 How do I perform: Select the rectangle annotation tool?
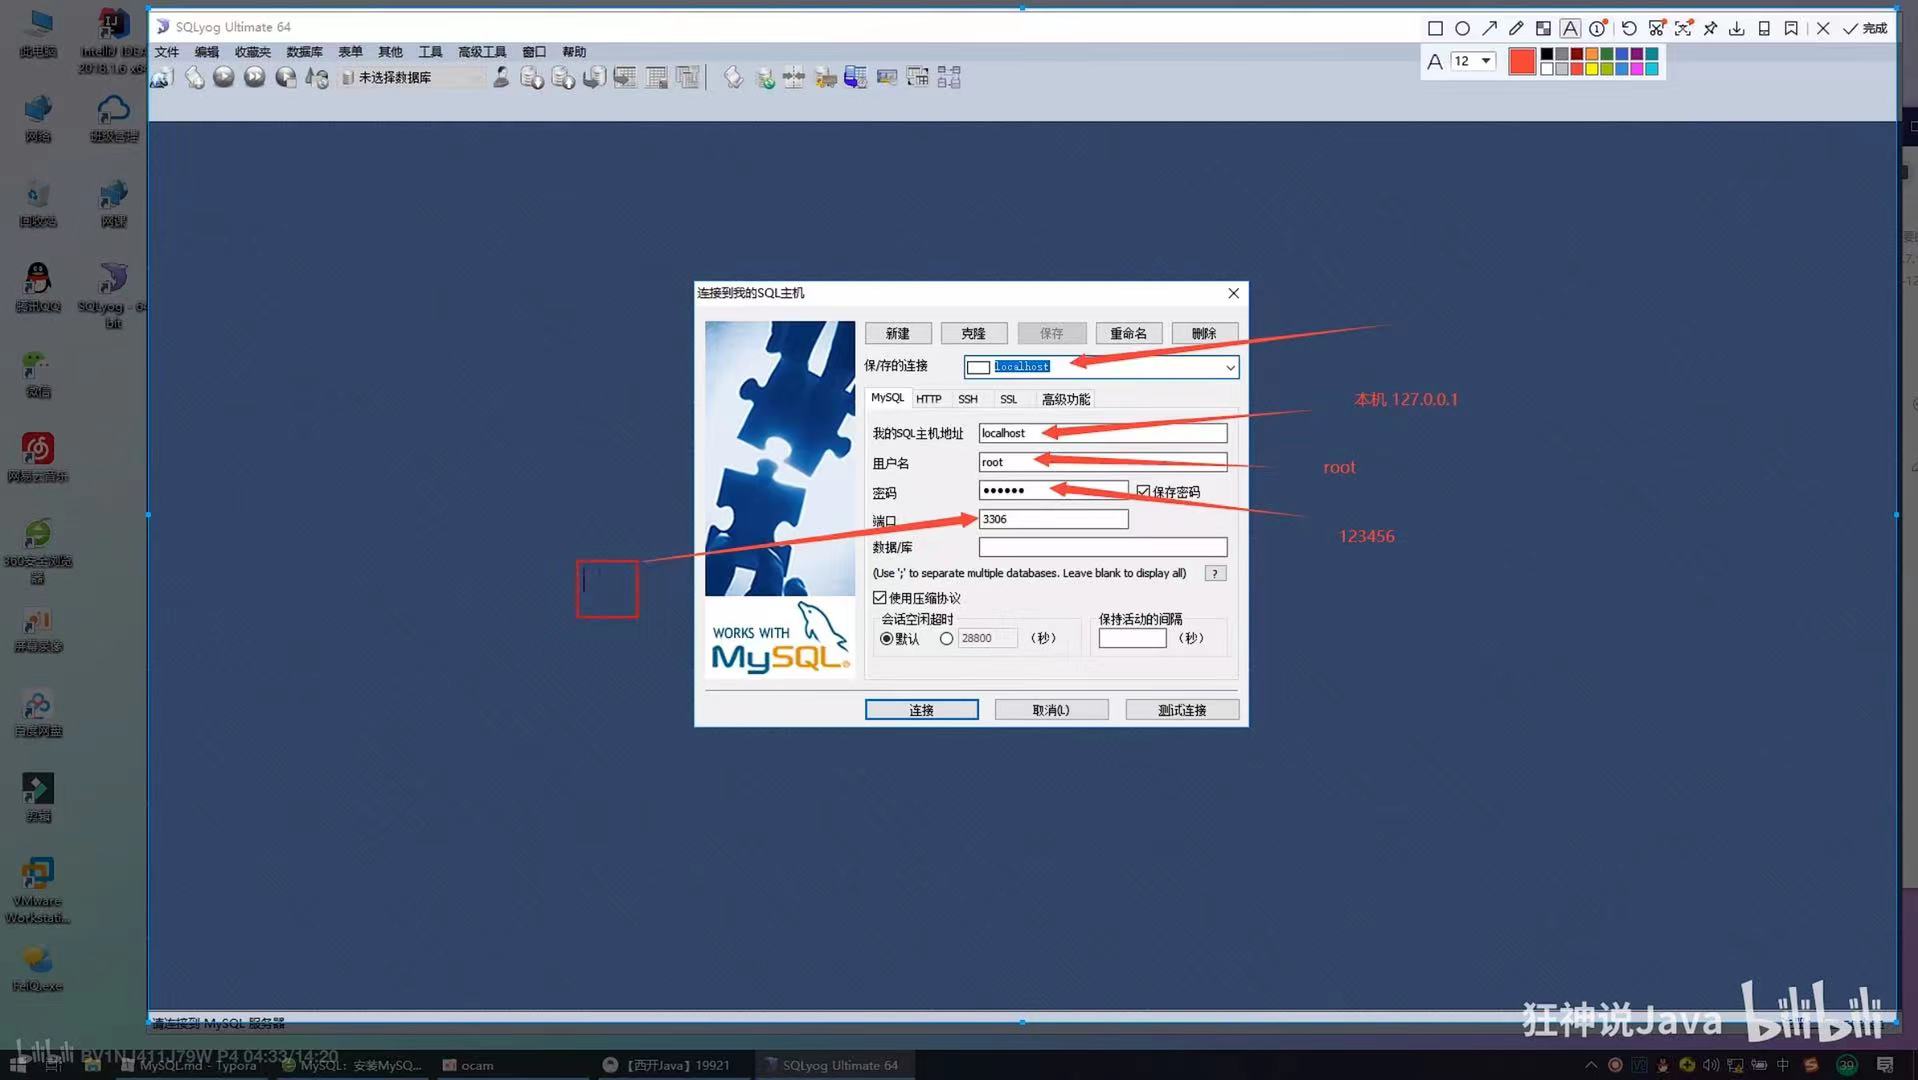point(1435,28)
